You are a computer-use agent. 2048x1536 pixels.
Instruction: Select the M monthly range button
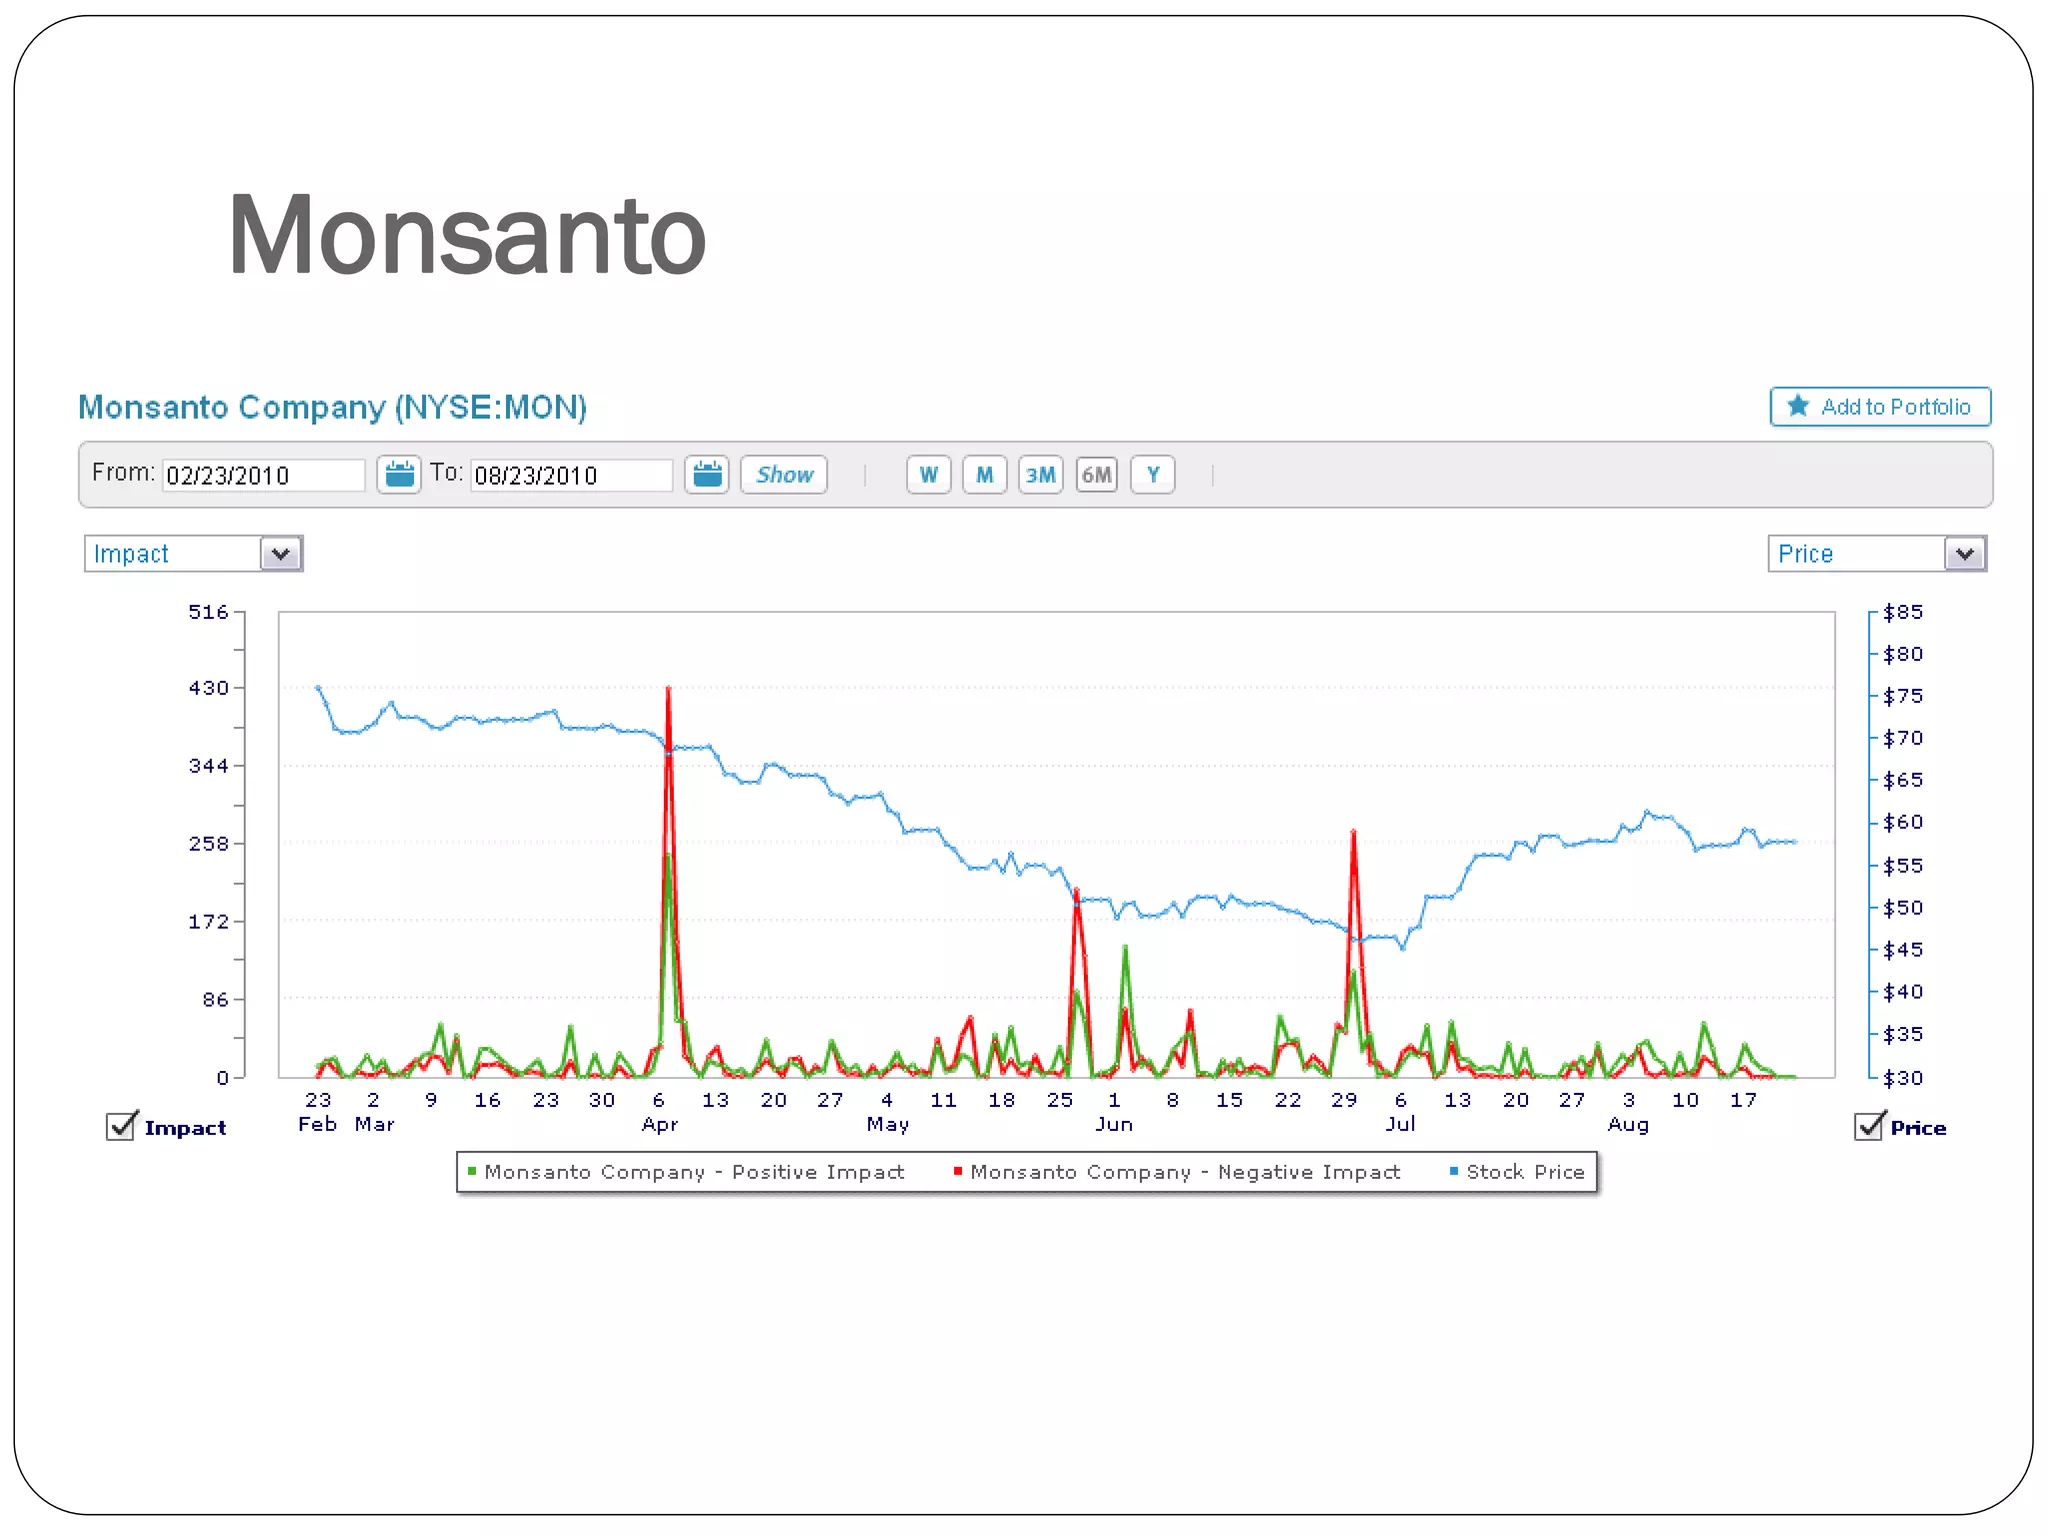(985, 474)
